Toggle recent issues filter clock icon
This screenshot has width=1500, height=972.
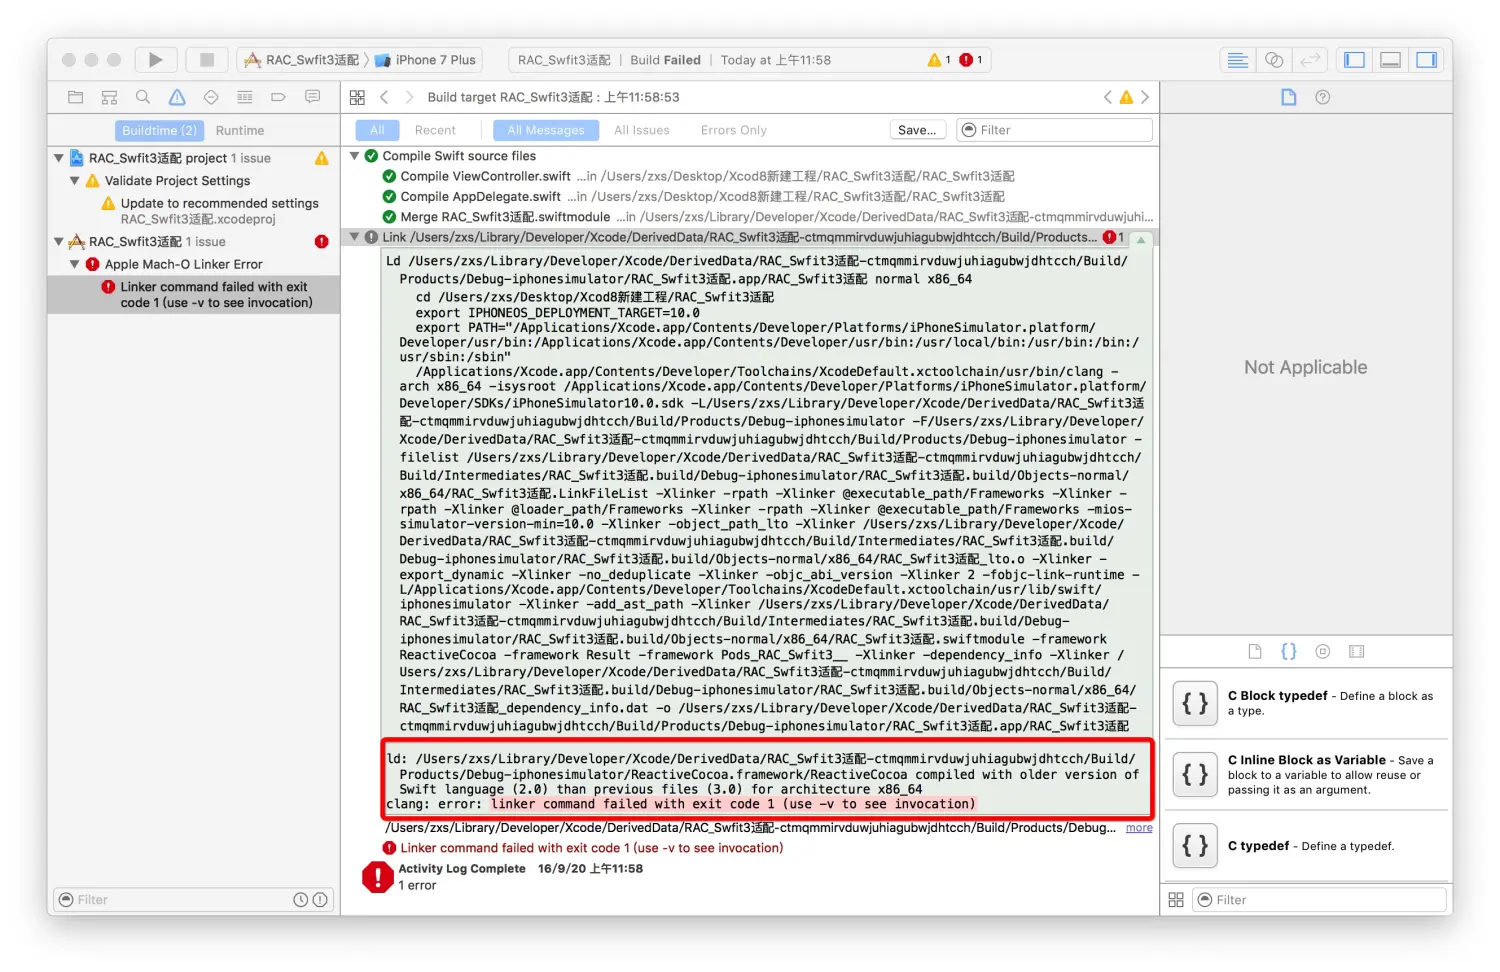[300, 900]
